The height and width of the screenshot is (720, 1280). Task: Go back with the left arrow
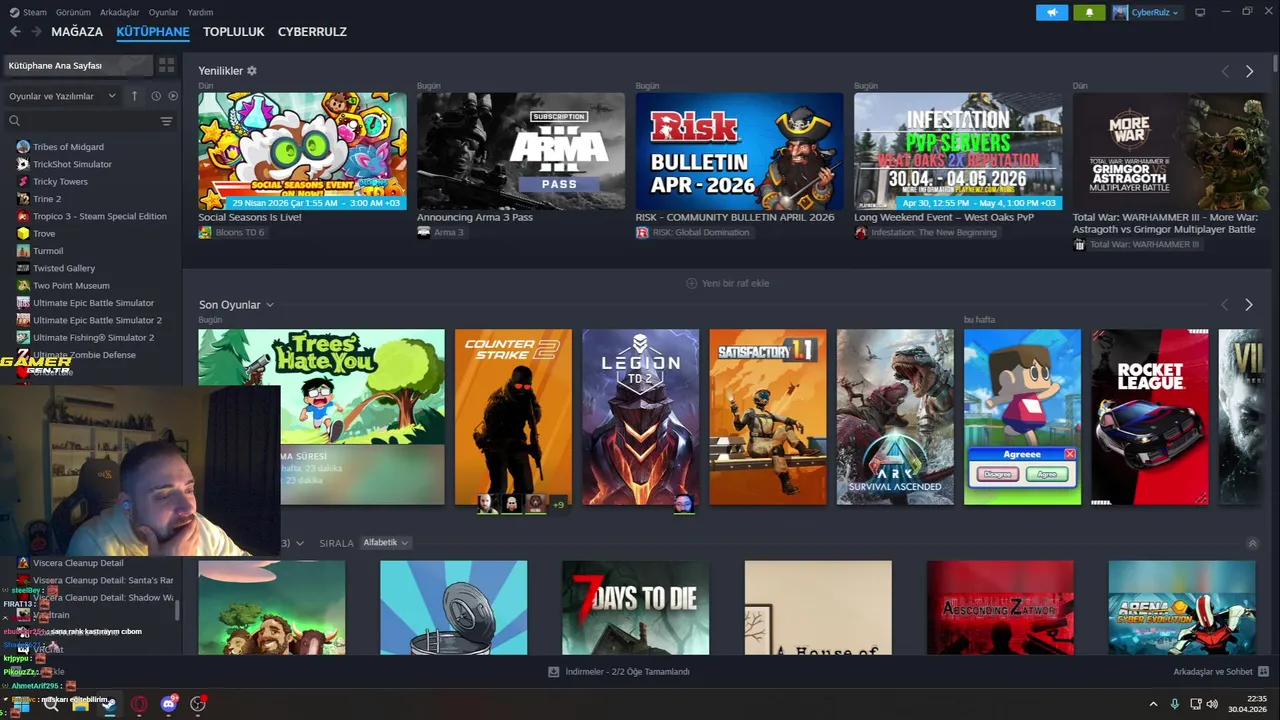point(15,32)
